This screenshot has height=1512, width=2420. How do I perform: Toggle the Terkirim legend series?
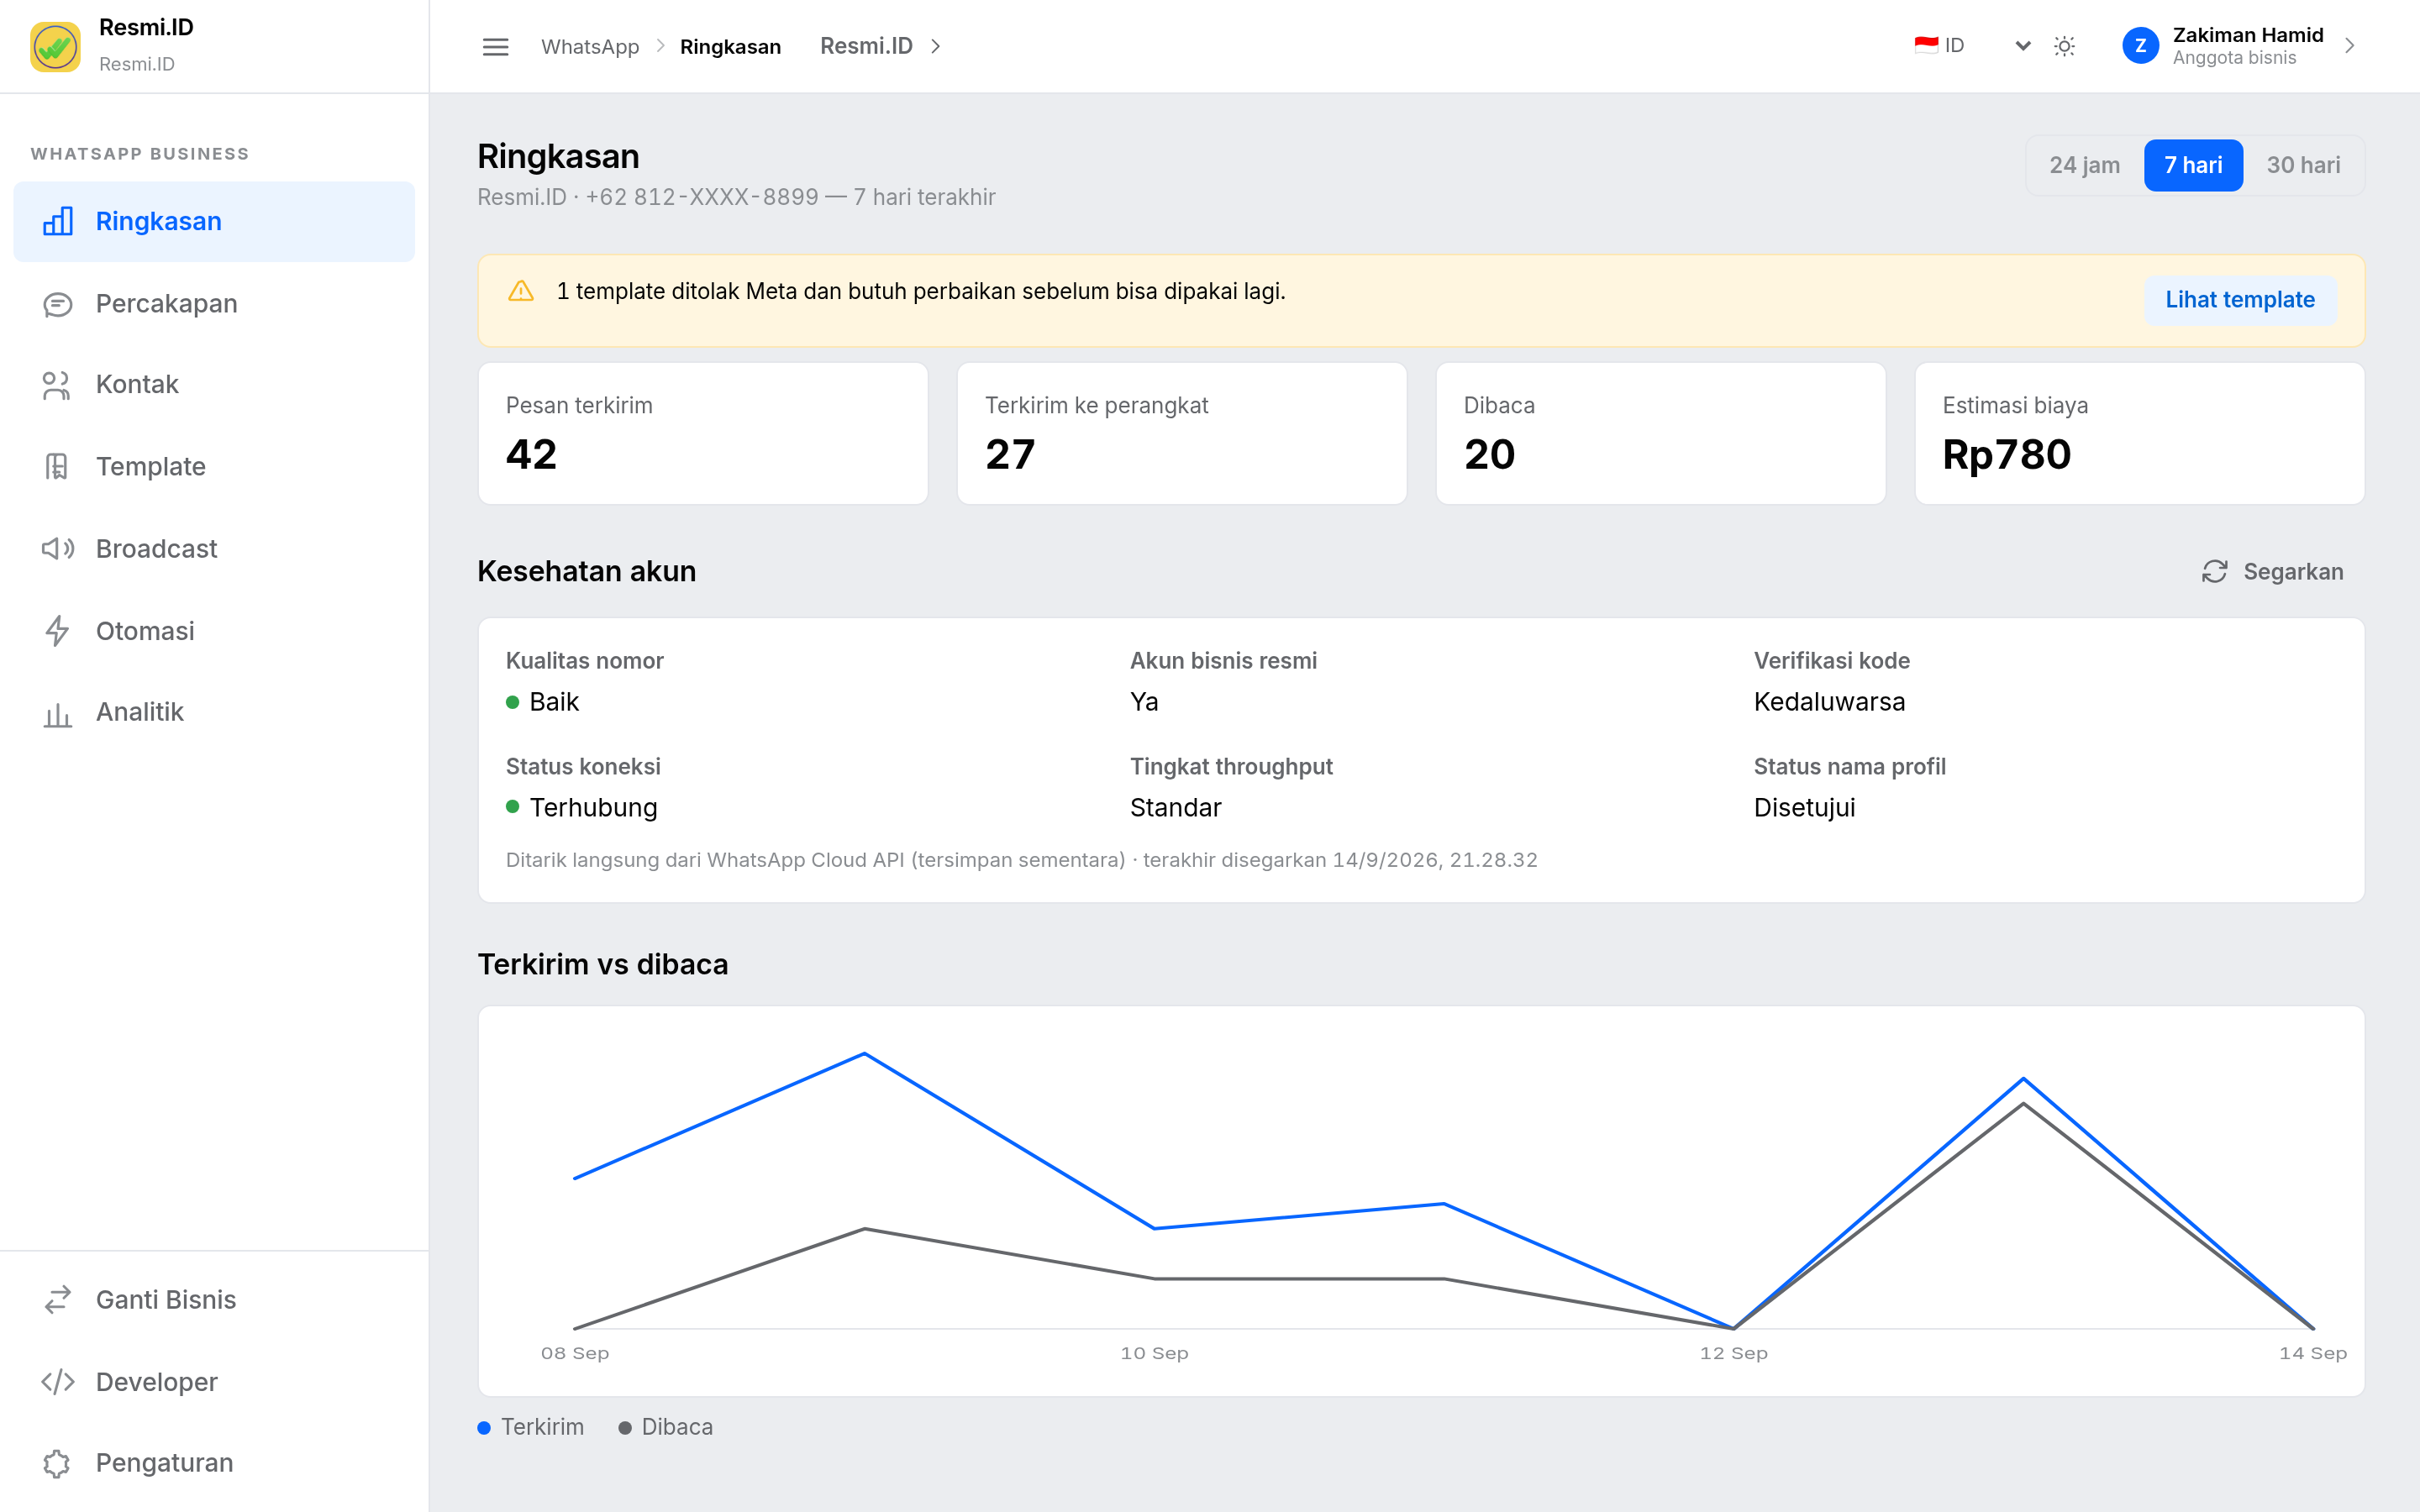point(531,1426)
